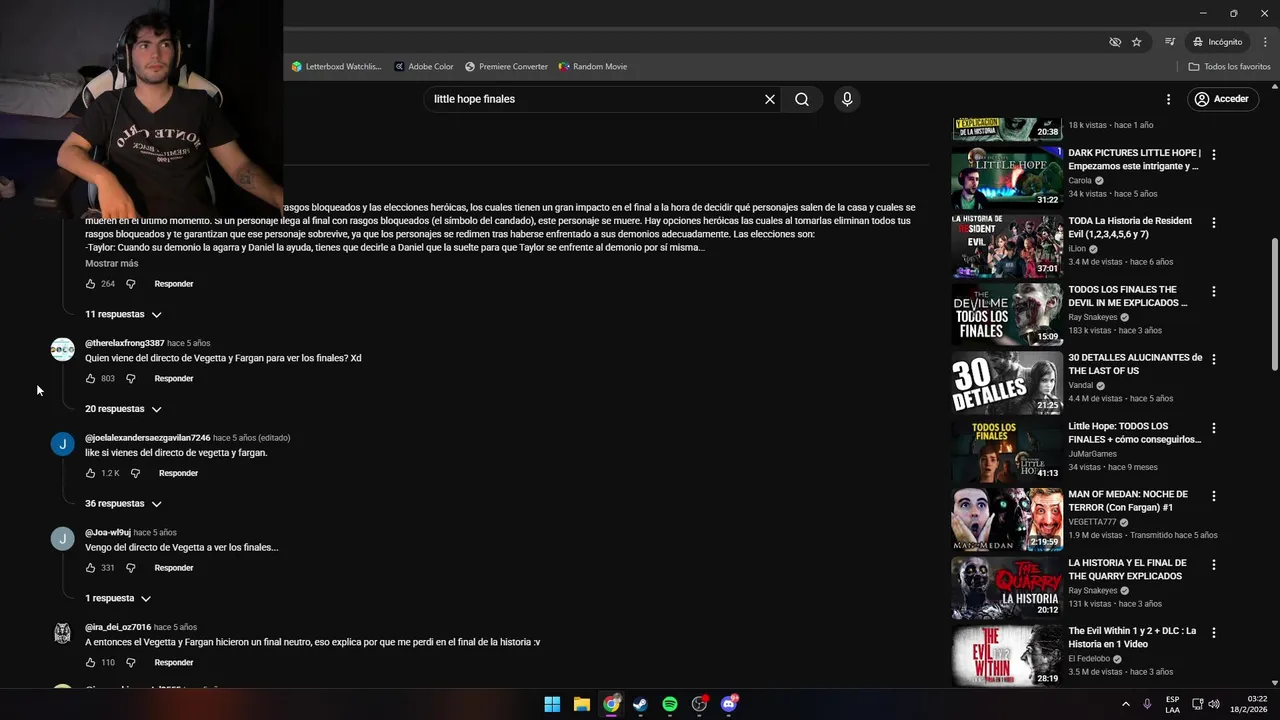Show hidden system tray icons chevron
Screen dimensions: 1280x720
[1125, 704]
